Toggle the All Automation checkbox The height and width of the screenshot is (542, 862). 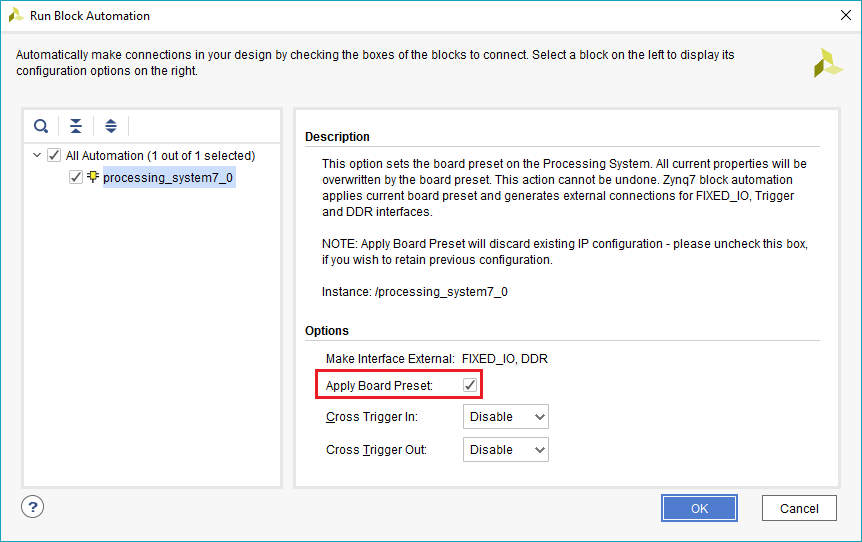coord(54,155)
